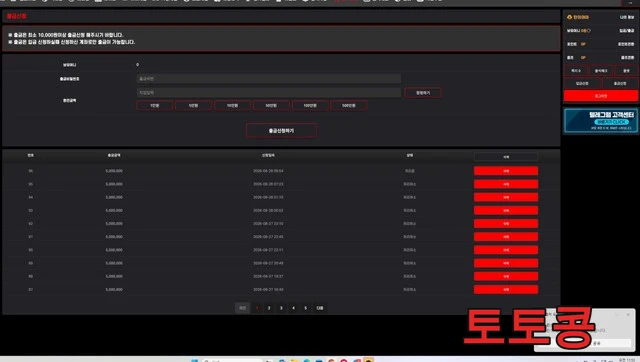
Task: Open page 4 of the withdrawal list
Action: [293, 308]
